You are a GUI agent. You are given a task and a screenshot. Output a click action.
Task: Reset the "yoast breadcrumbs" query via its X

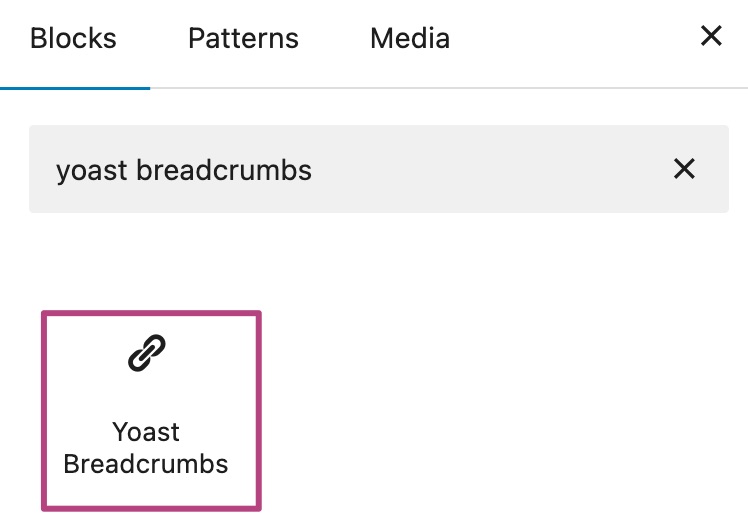pos(684,169)
